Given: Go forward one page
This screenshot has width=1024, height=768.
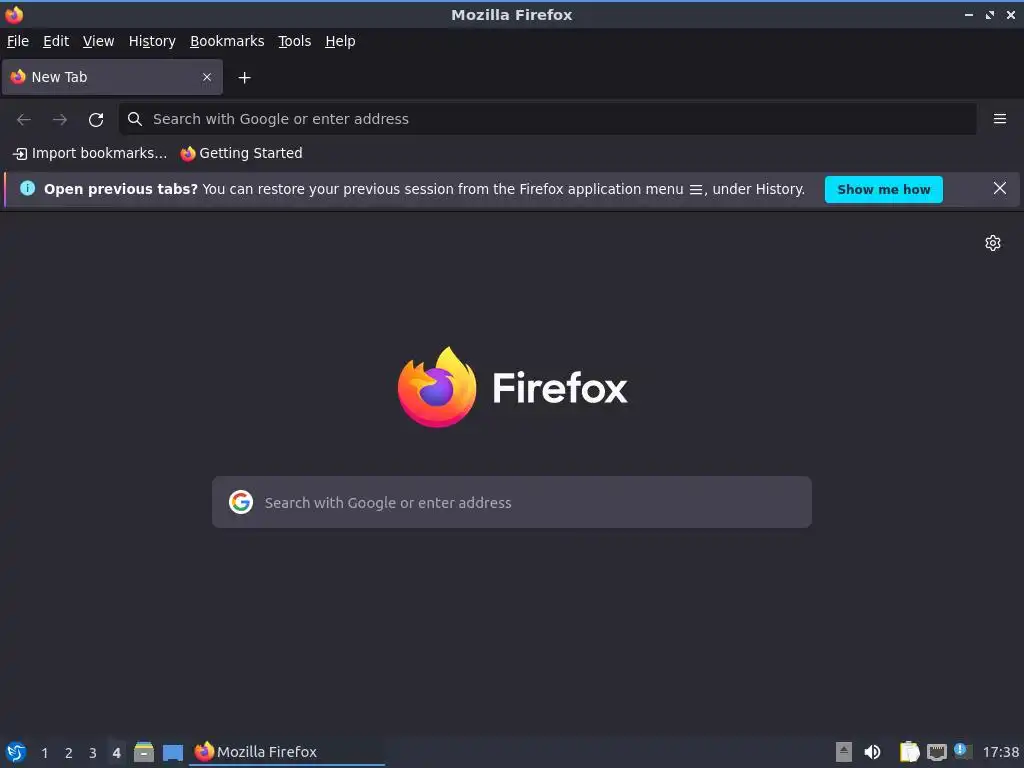Looking at the screenshot, I should [60, 119].
